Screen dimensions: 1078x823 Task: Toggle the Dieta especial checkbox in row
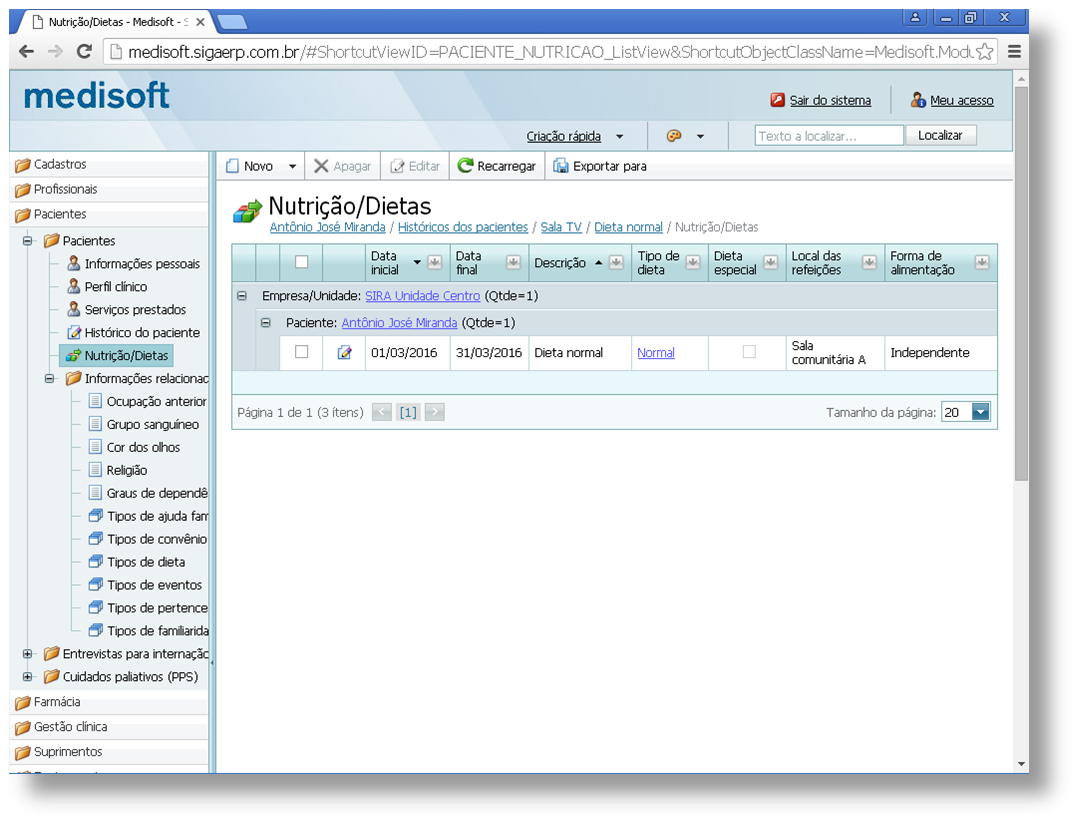point(749,352)
